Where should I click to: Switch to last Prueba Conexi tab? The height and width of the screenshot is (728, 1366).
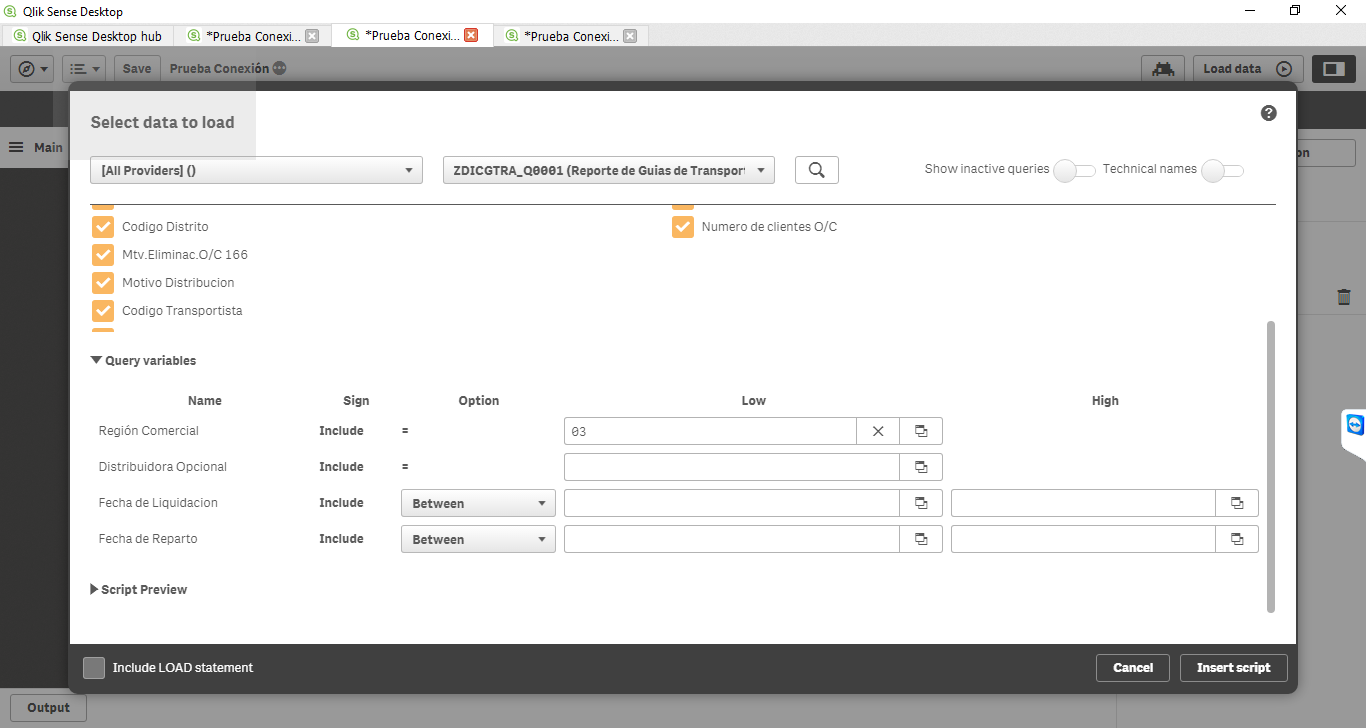(x=570, y=36)
